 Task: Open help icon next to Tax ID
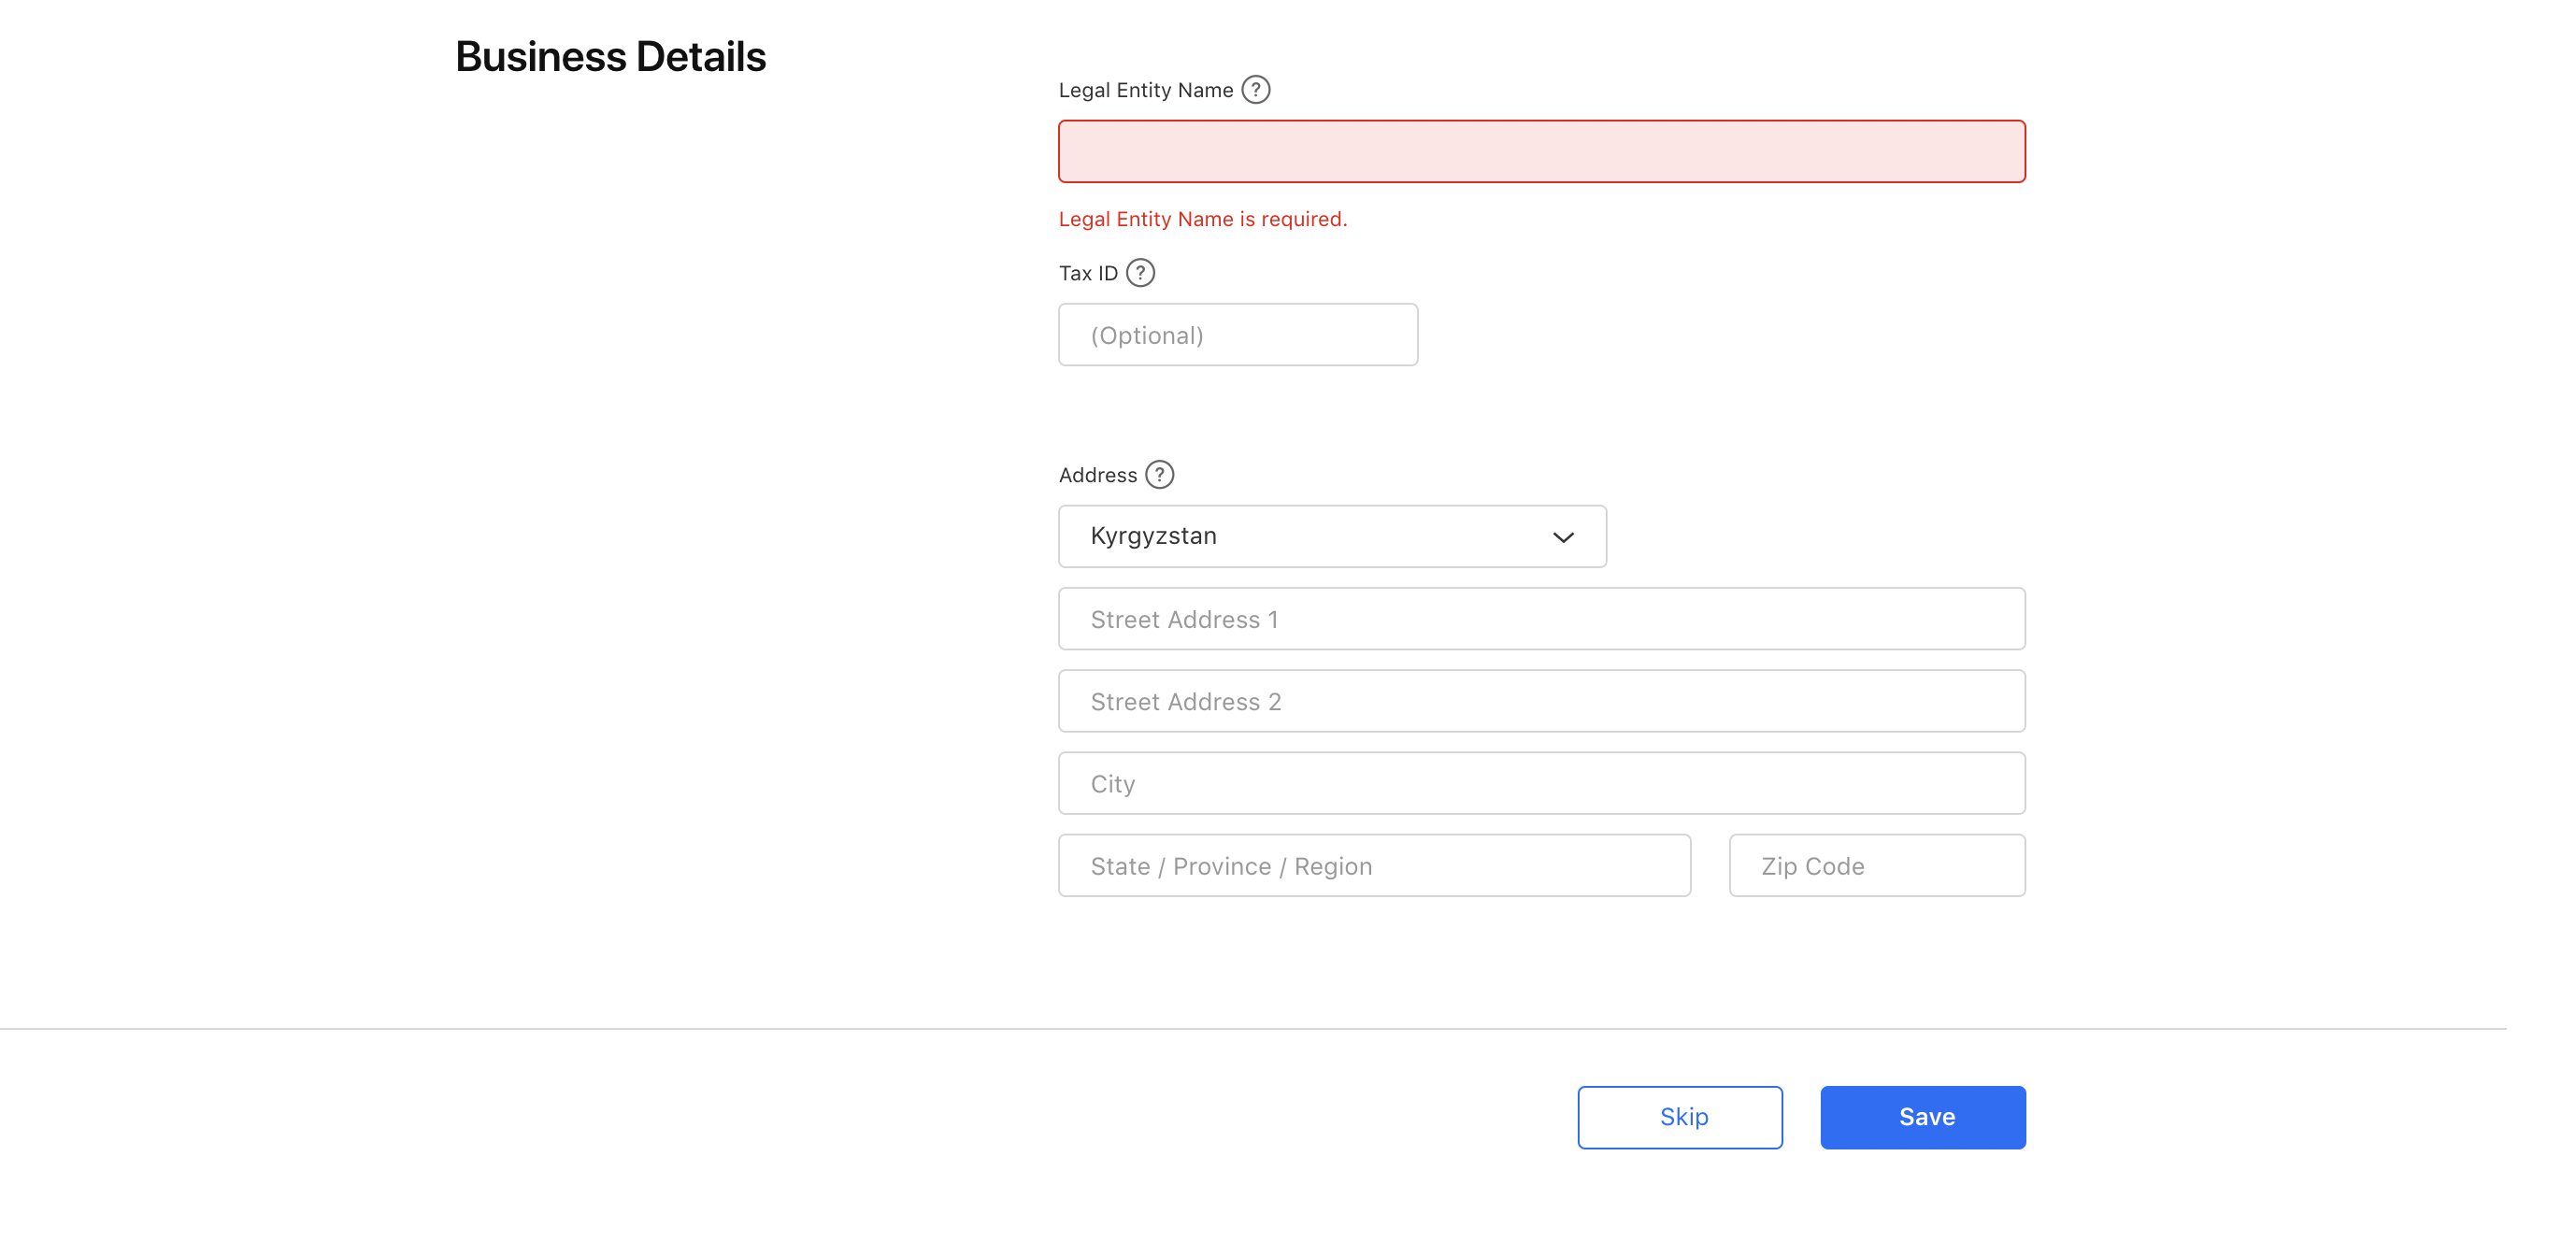1140,273
